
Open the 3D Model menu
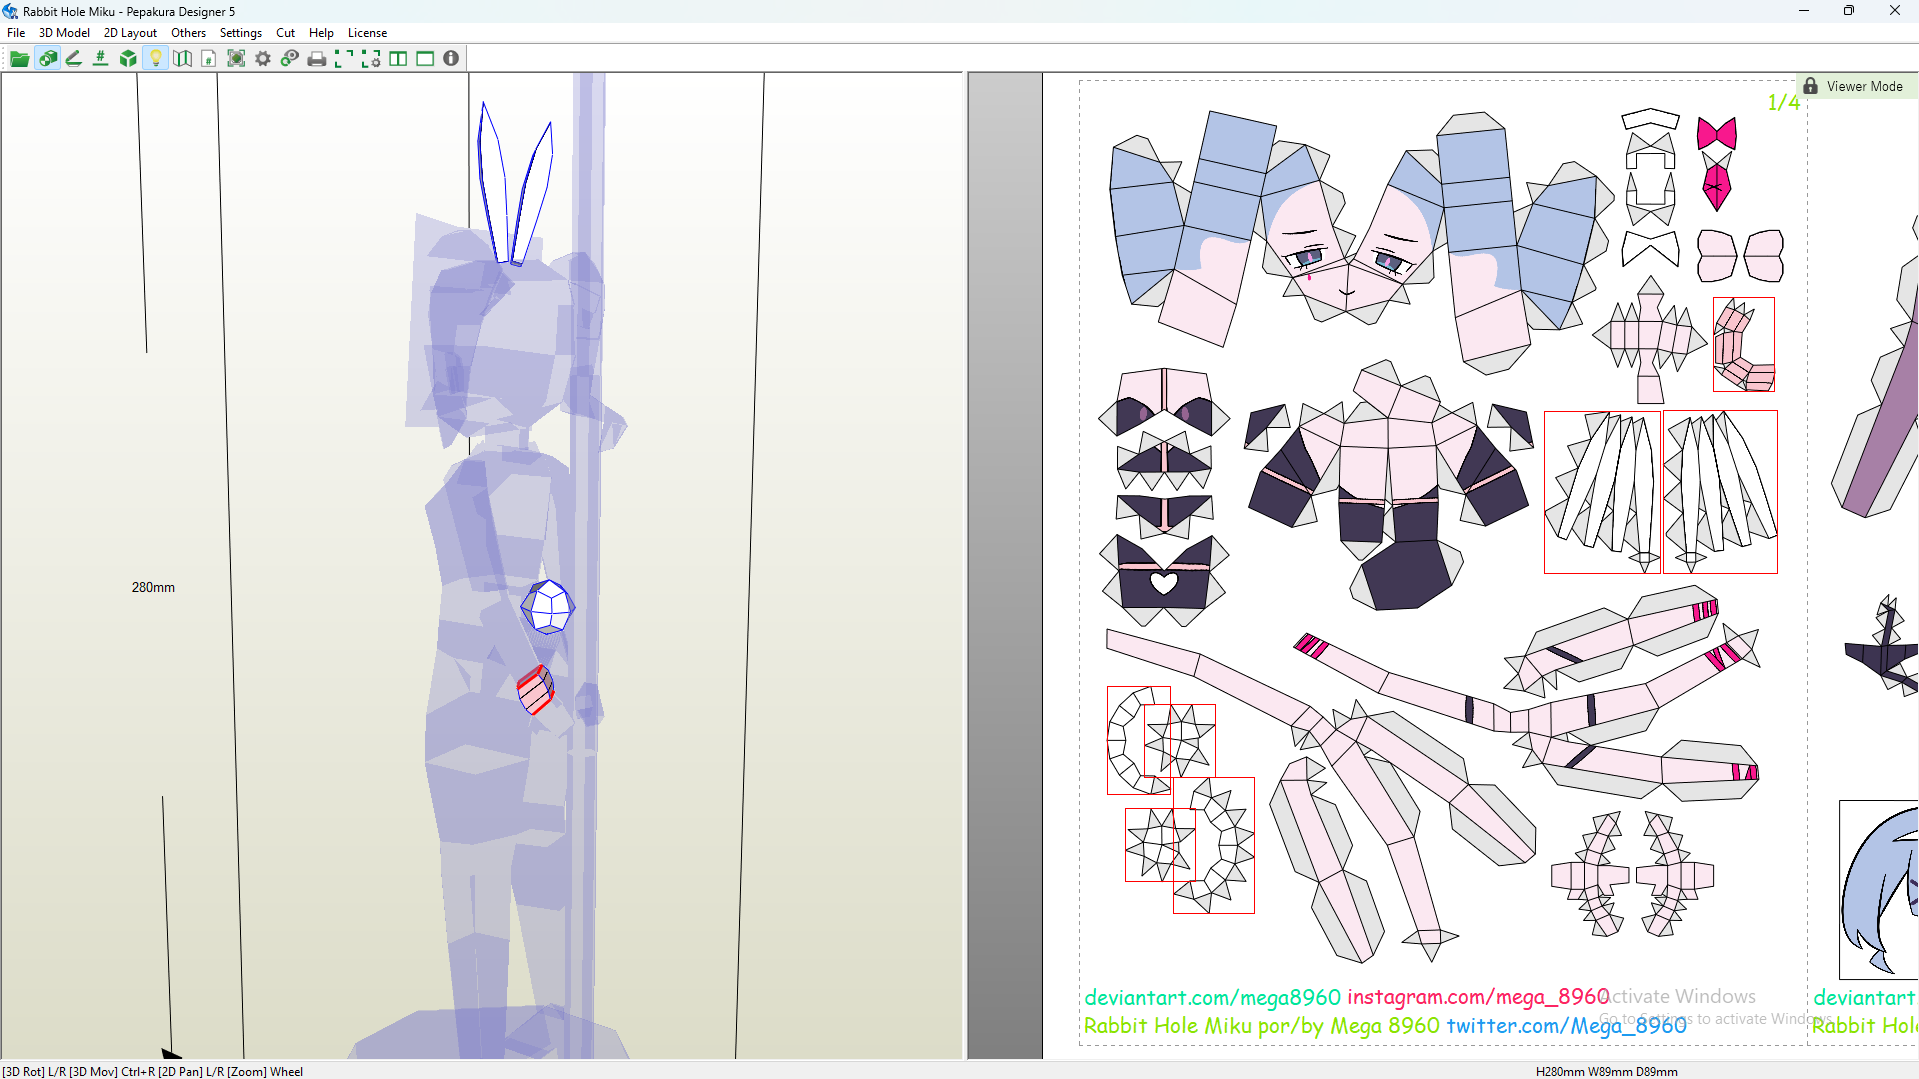[64, 33]
